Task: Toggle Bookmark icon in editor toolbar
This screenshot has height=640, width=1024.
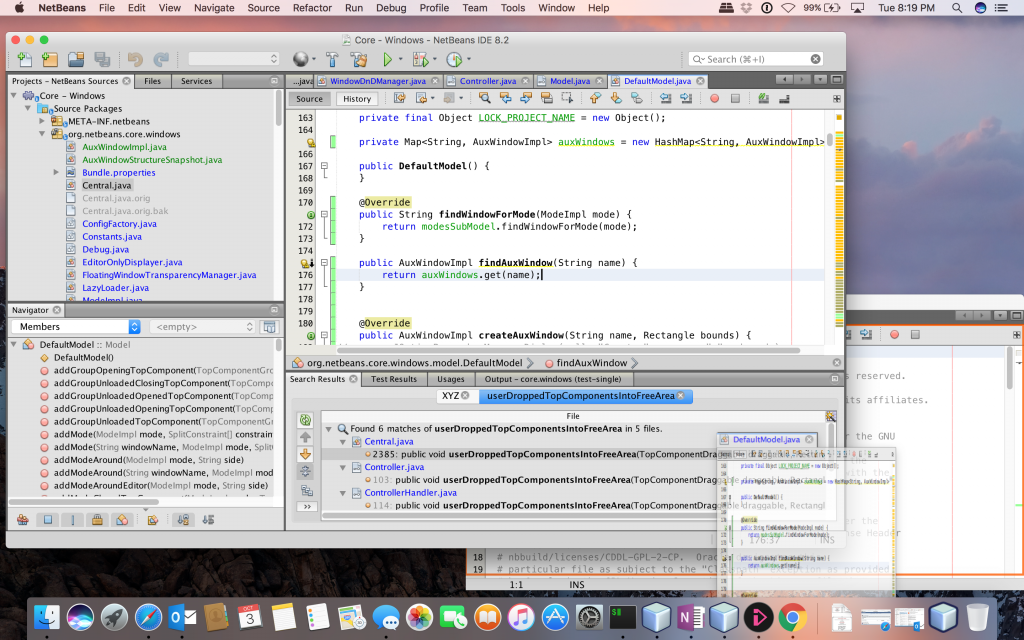Action: pos(637,99)
